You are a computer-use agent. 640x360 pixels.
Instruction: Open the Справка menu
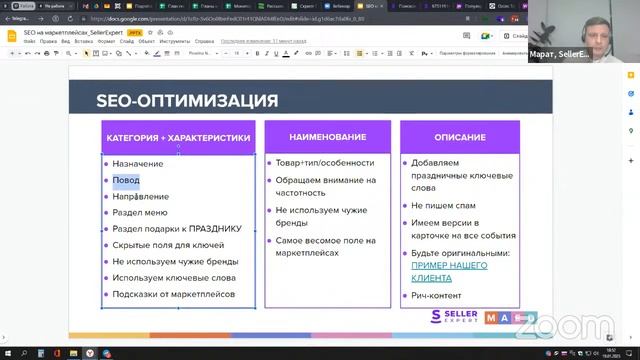(204, 41)
